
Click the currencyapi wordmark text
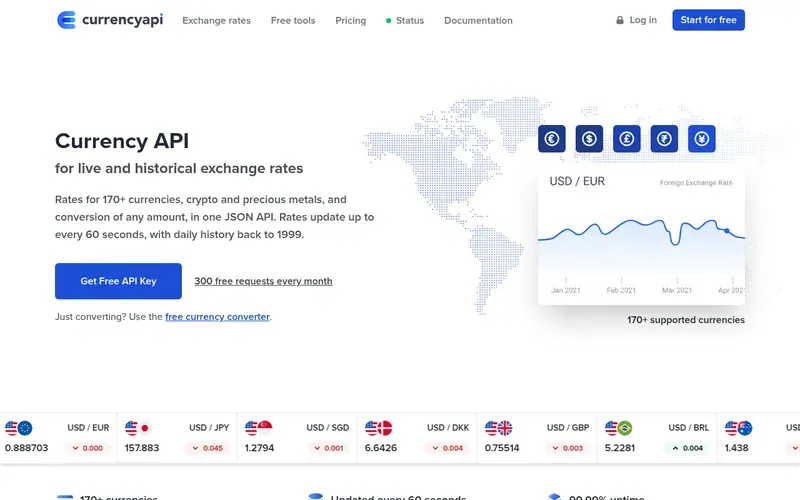[122, 20]
